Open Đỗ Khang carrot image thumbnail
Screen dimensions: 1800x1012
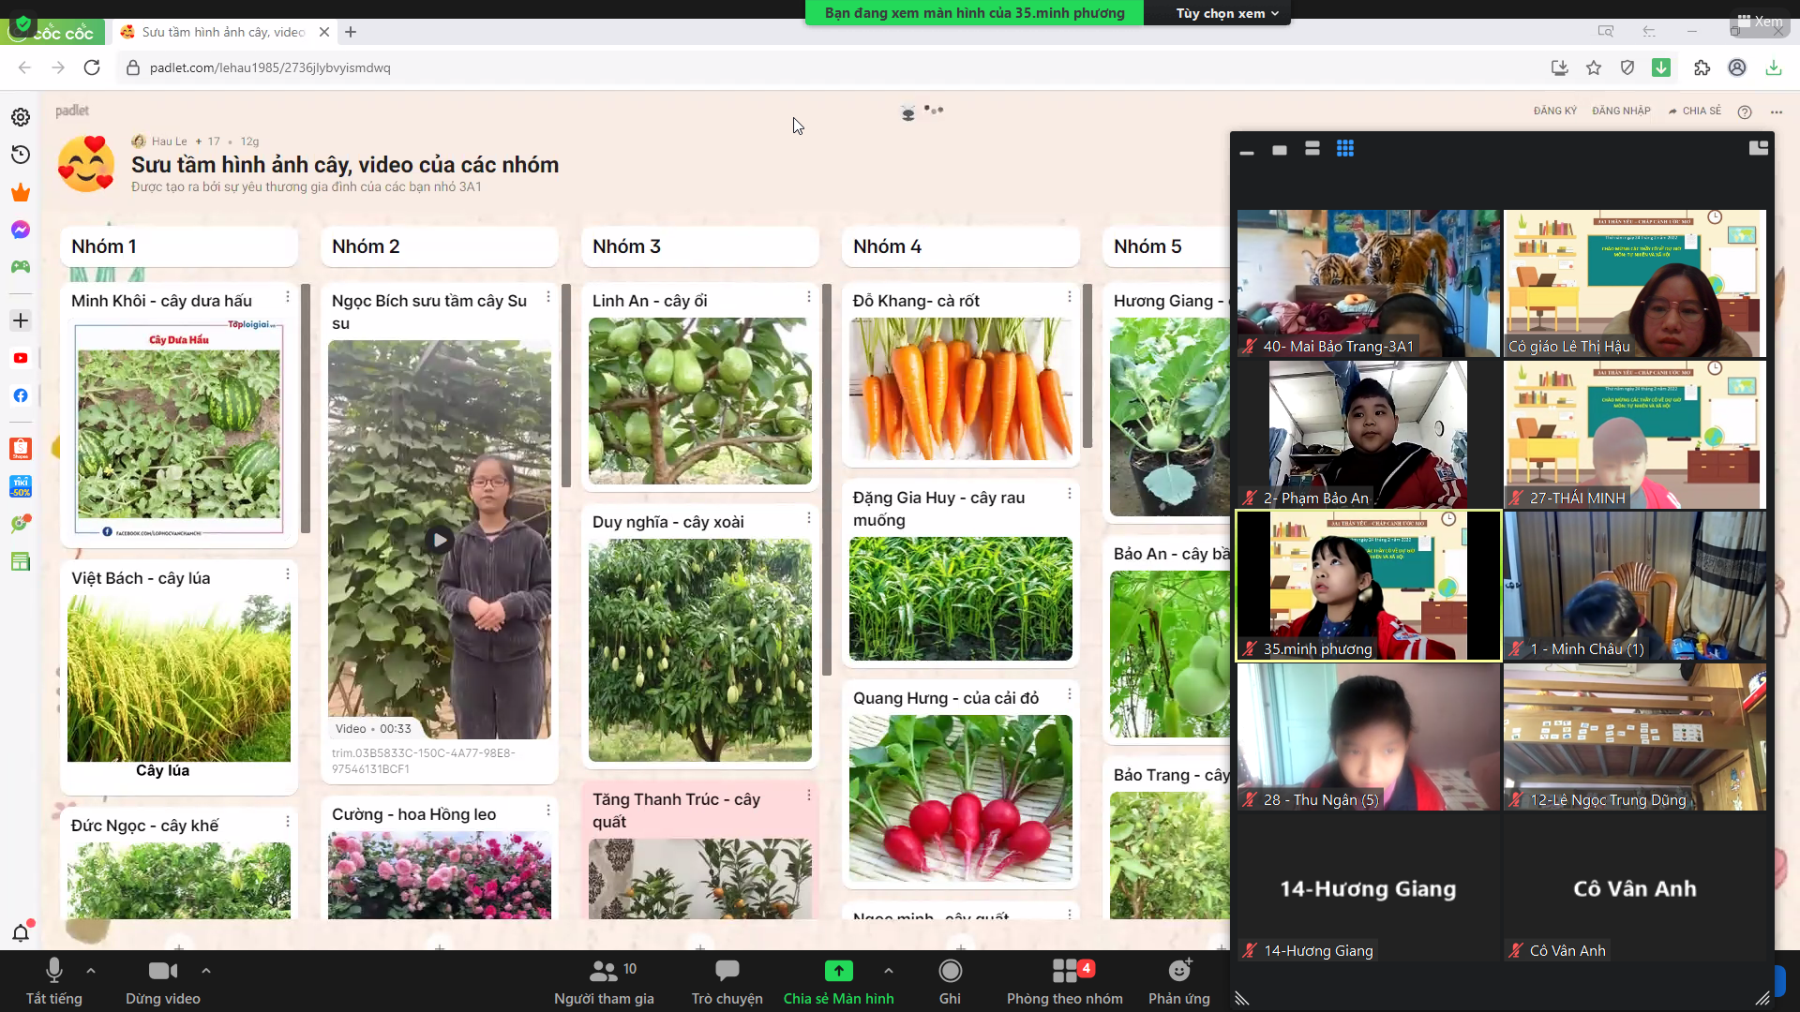(960, 389)
